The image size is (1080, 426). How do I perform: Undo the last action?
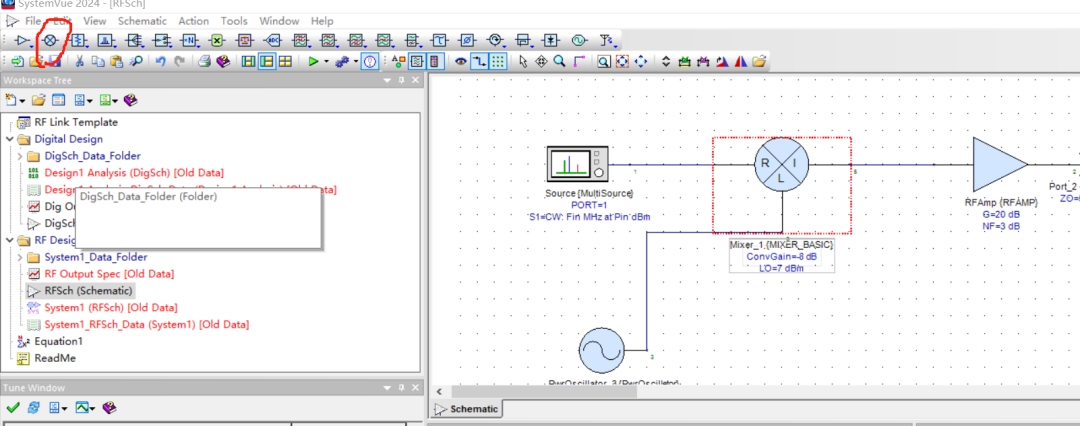pos(160,61)
